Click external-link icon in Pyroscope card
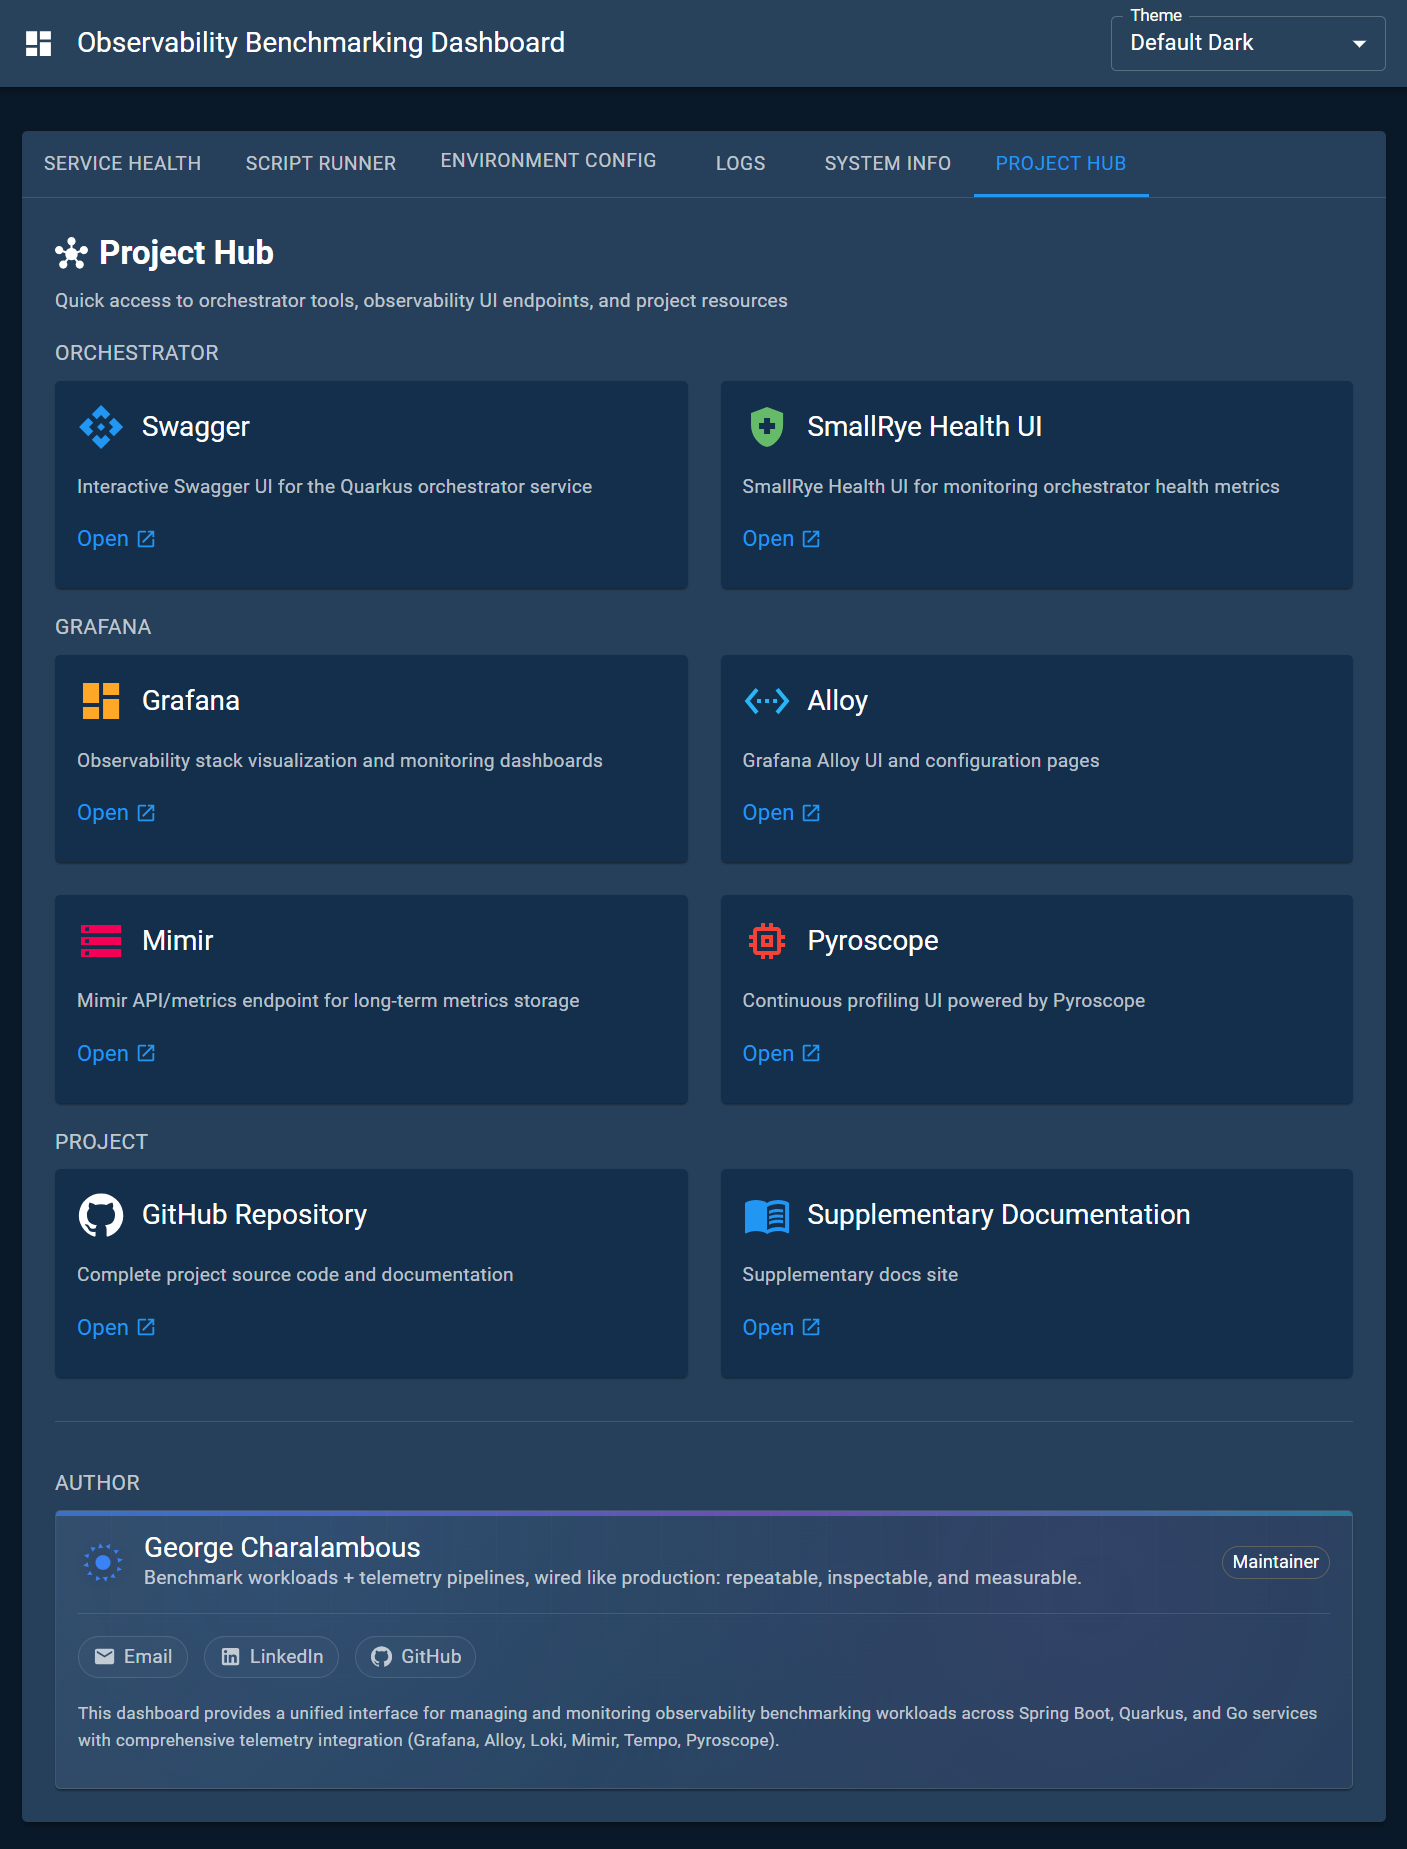 click(811, 1053)
